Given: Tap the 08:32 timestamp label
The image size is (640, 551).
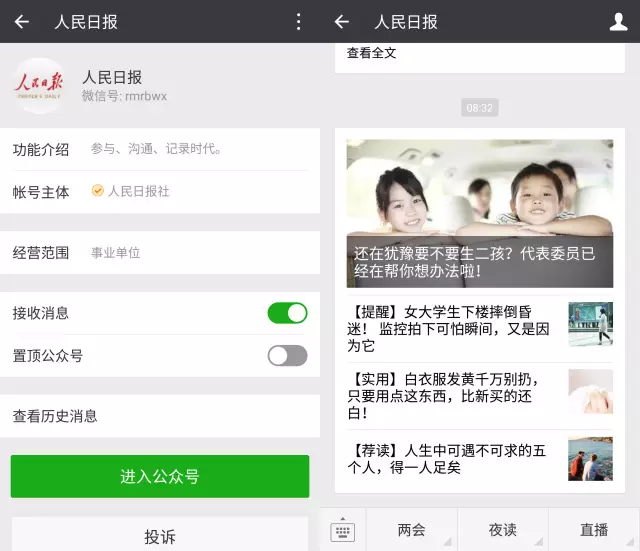Looking at the screenshot, I should click(x=480, y=108).
